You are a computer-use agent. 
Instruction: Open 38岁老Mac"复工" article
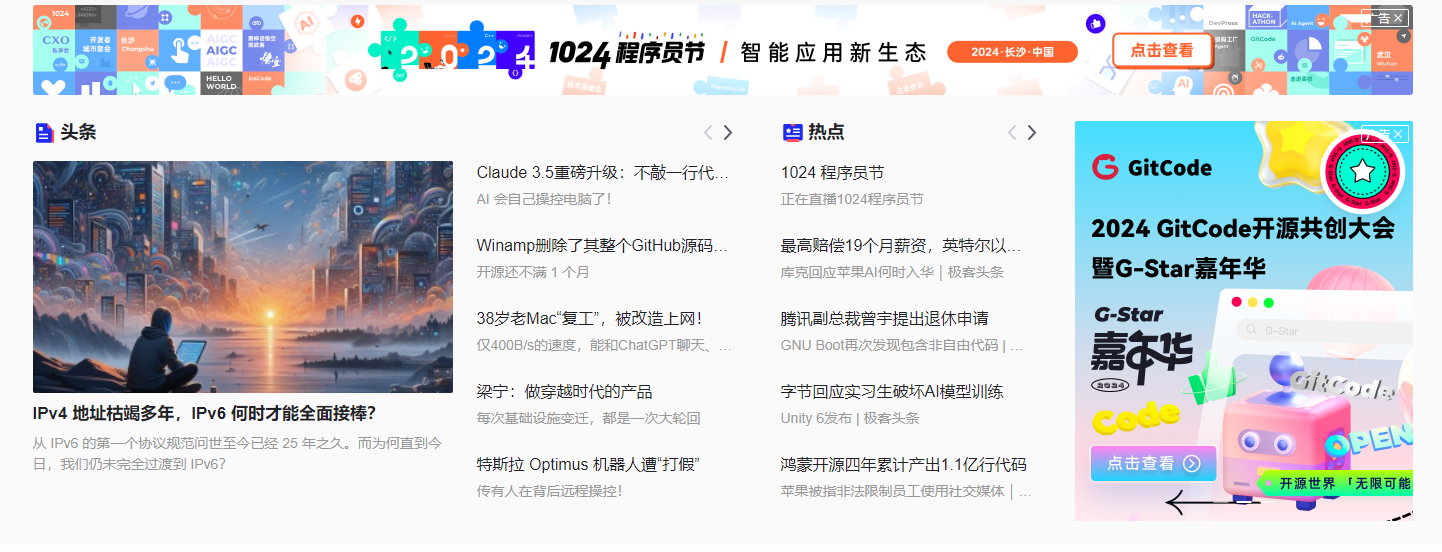(589, 319)
